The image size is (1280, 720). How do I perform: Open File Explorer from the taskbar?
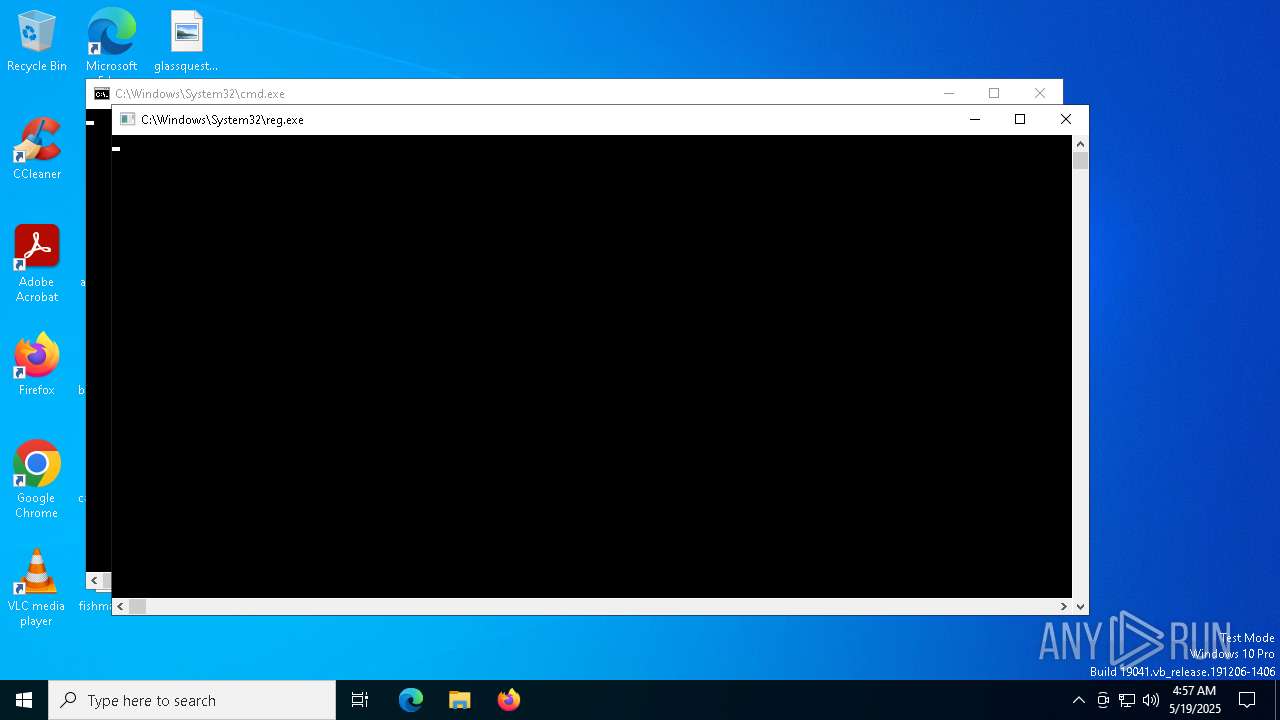[x=460, y=700]
